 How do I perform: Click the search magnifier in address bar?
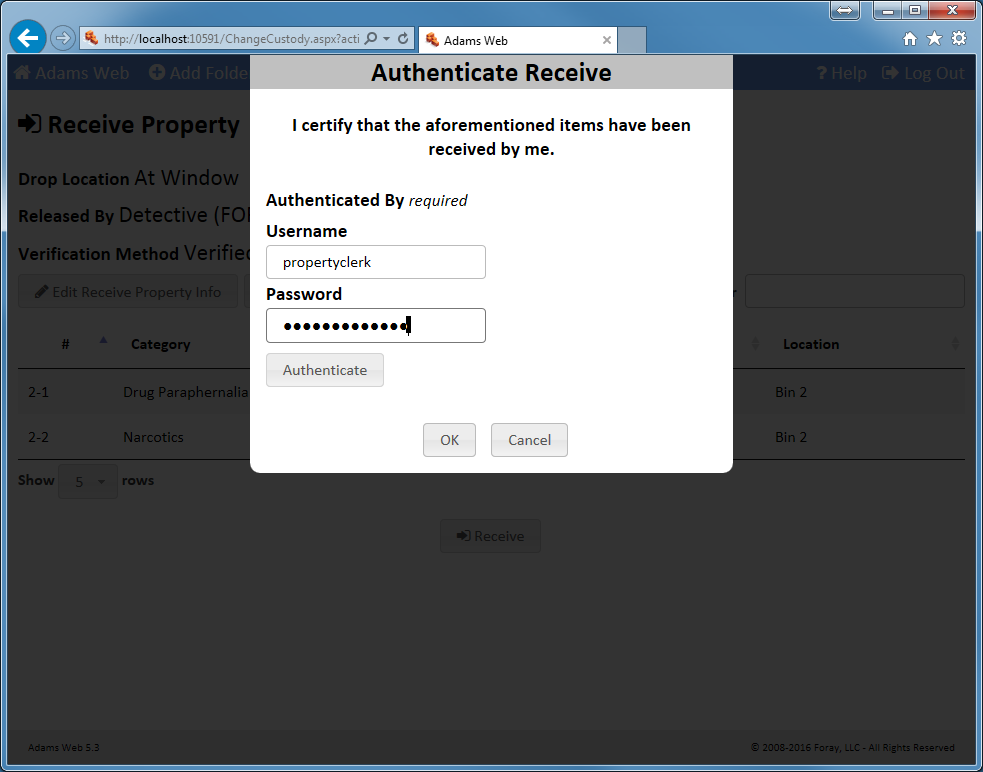tap(371, 39)
